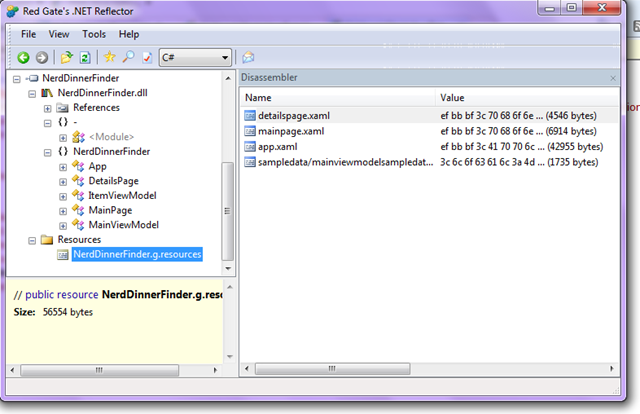
Task: Click the info panel horizontal scrollbar thumb
Action: point(100,370)
